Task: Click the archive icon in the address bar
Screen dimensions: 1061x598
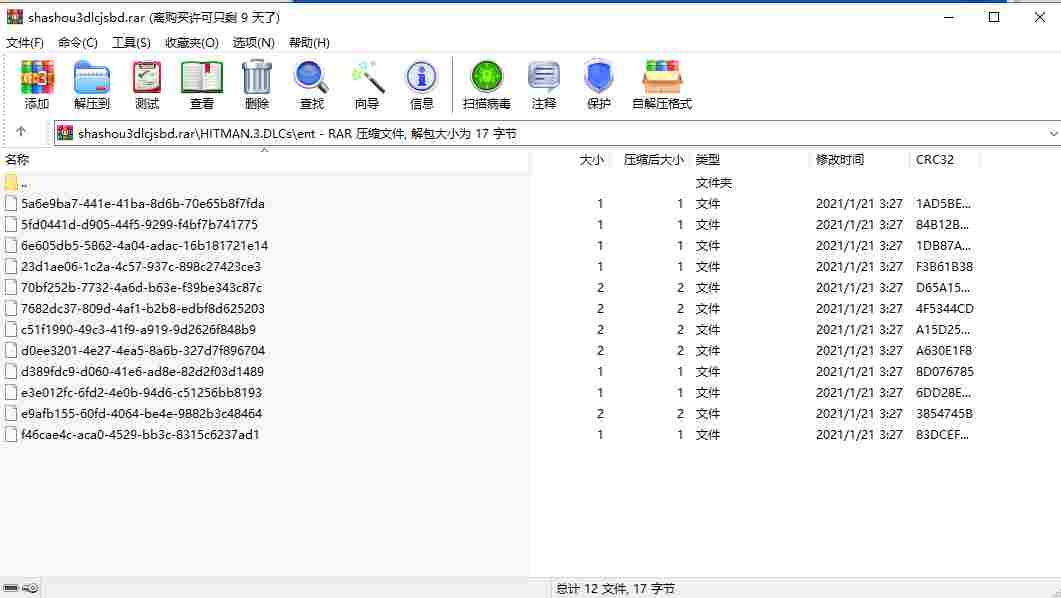Action: click(x=65, y=133)
